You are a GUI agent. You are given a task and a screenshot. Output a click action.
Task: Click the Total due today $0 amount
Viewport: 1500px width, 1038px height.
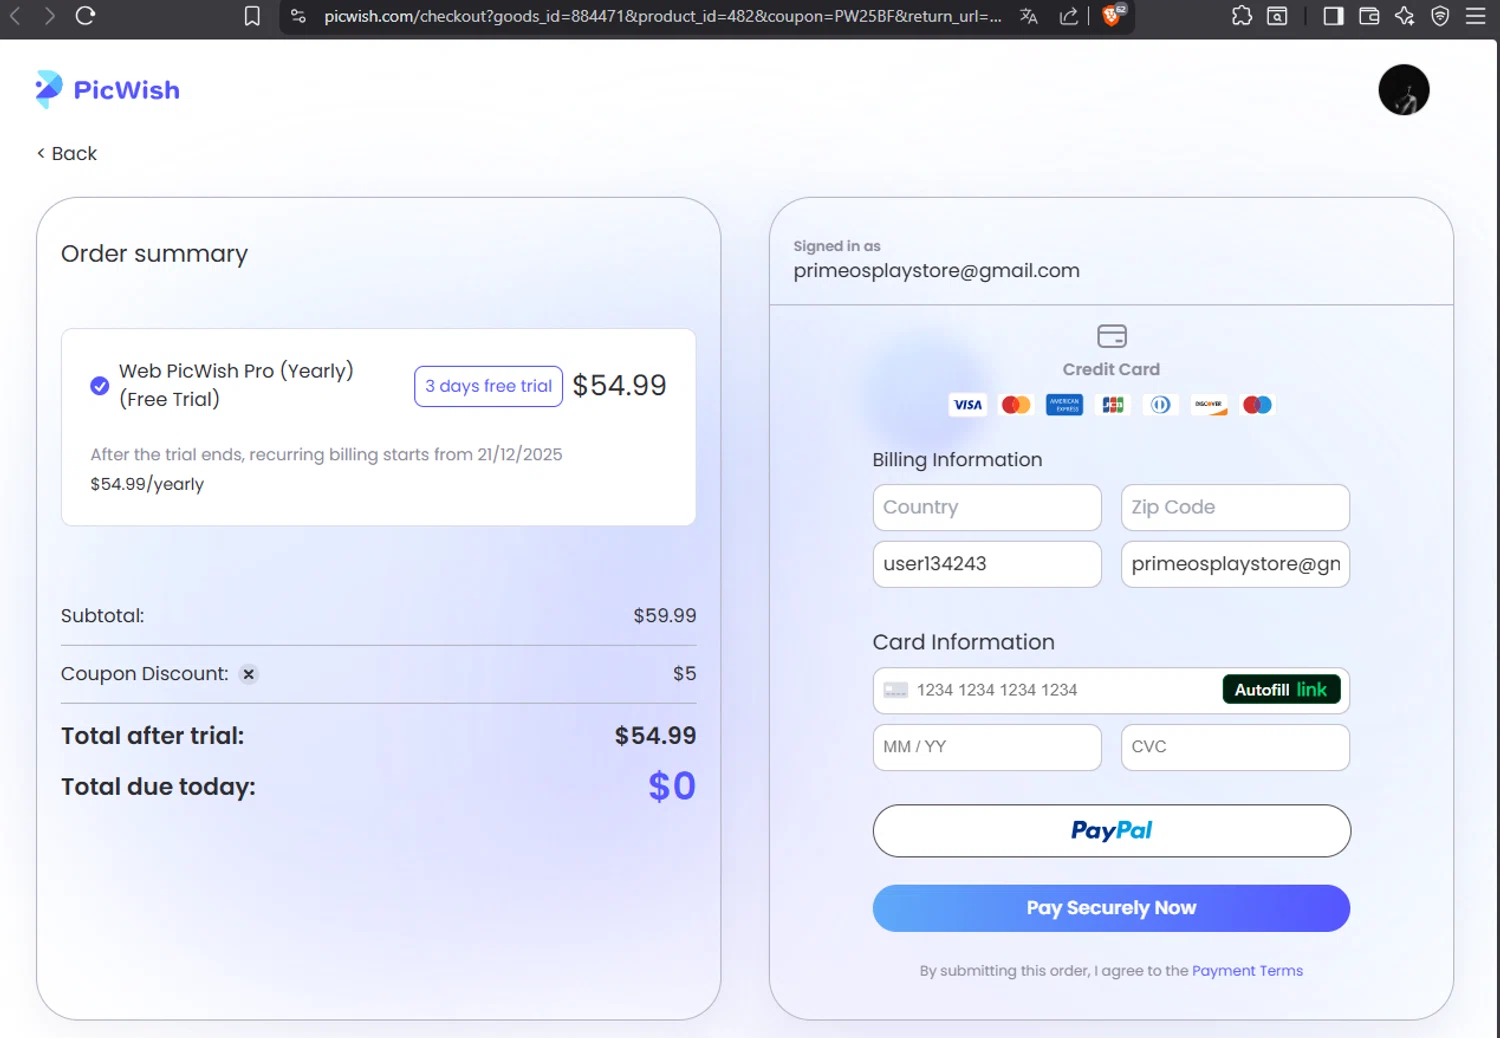pos(672,786)
